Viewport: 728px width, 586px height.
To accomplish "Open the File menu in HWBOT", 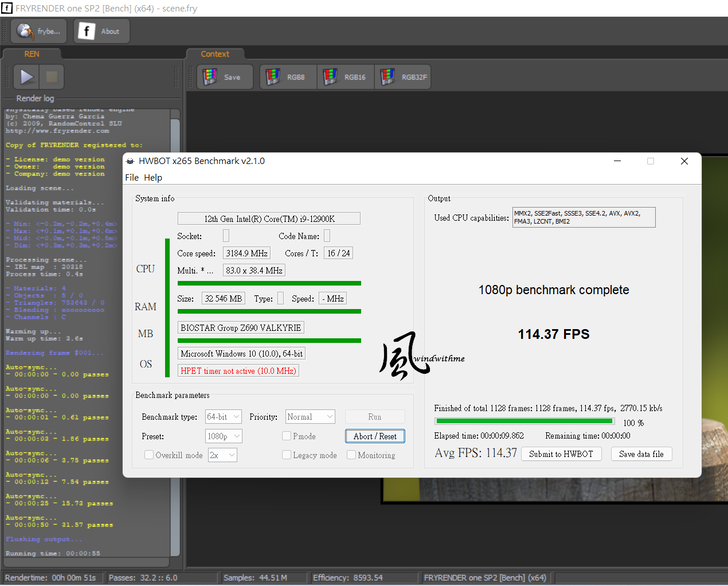I will pyautogui.click(x=131, y=177).
